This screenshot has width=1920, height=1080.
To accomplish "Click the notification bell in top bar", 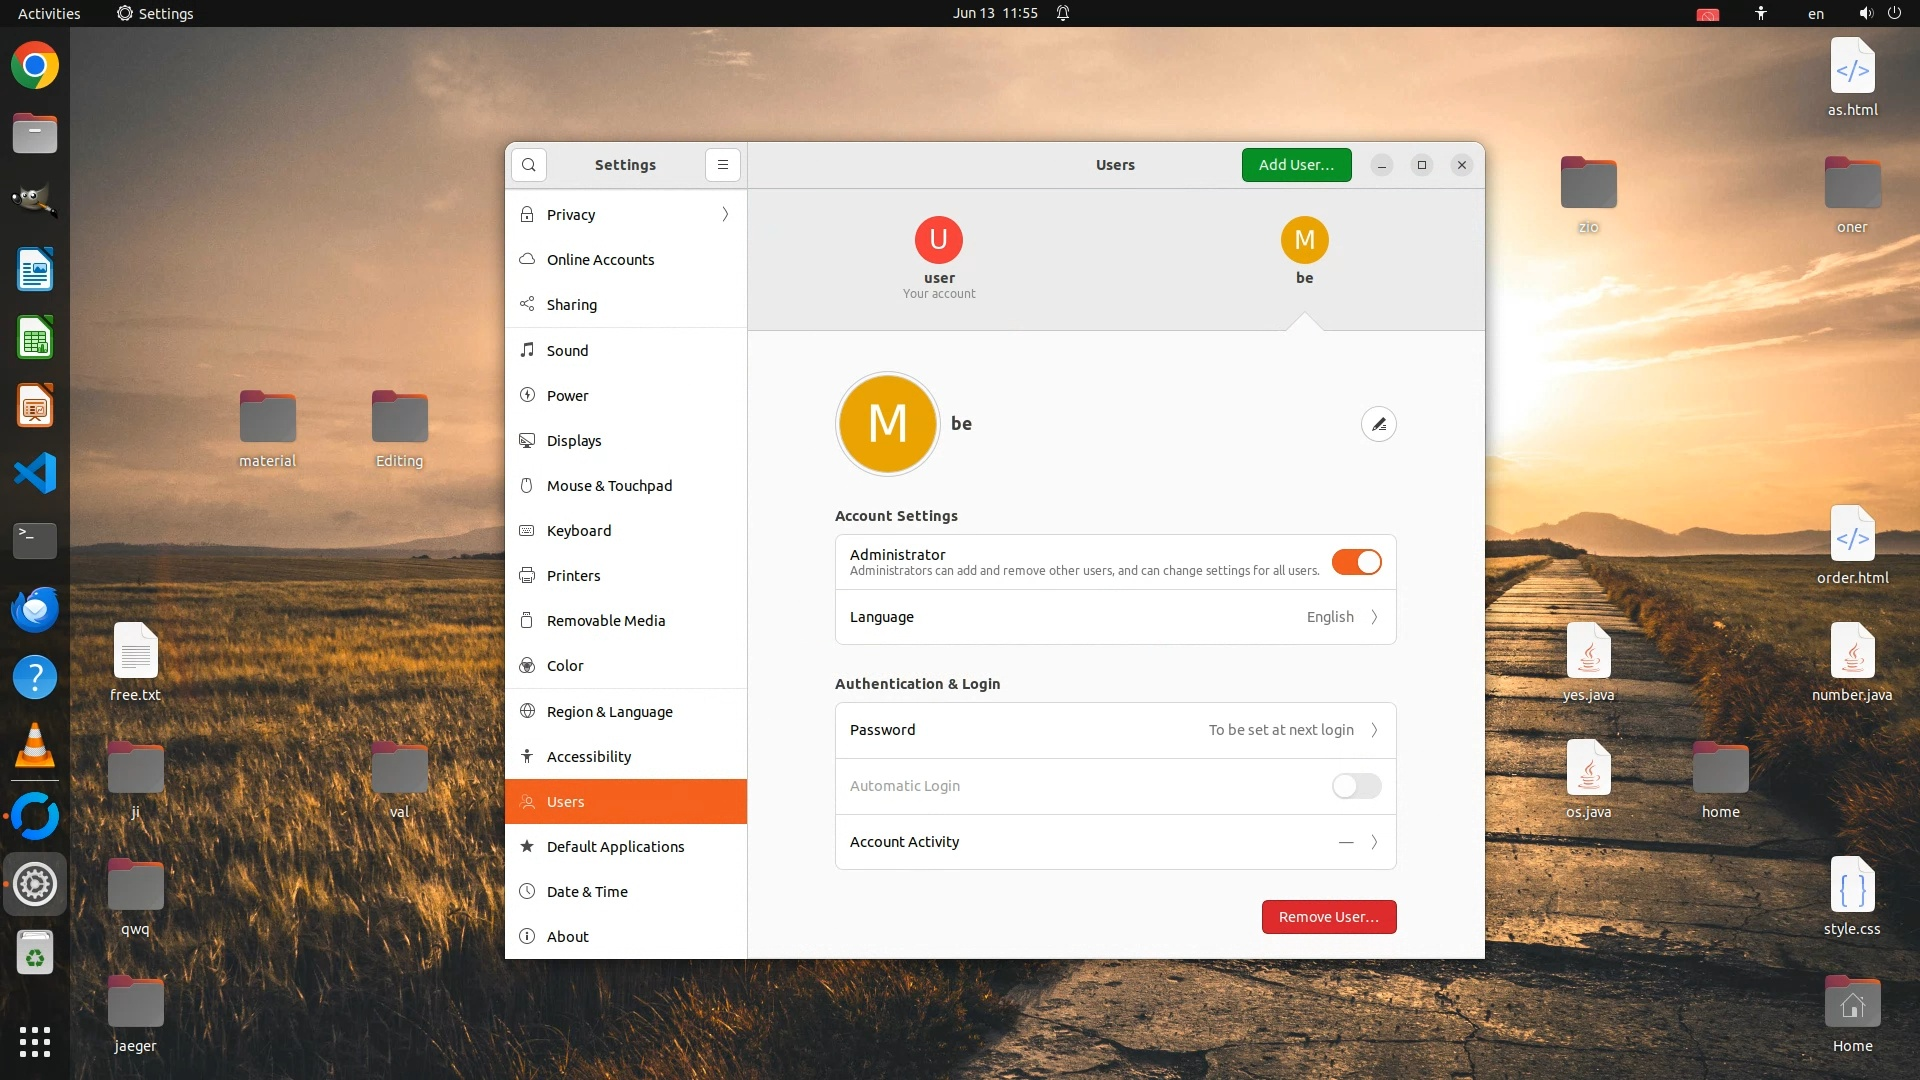I will point(1063,13).
